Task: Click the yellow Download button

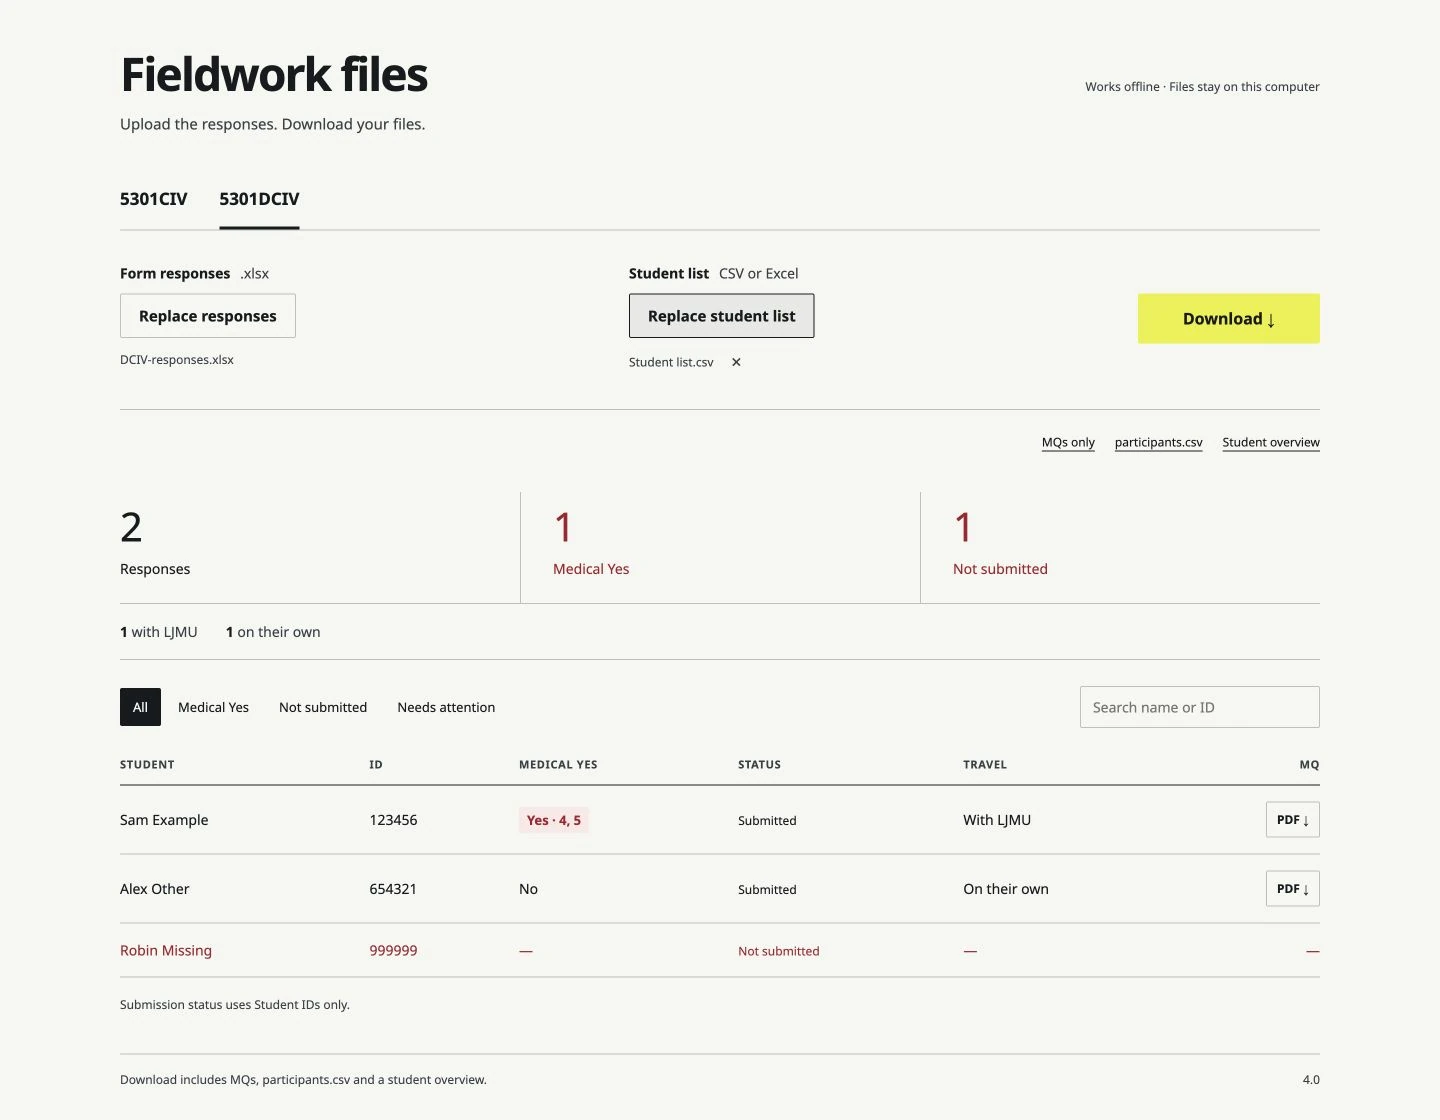Action: [x=1228, y=319]
